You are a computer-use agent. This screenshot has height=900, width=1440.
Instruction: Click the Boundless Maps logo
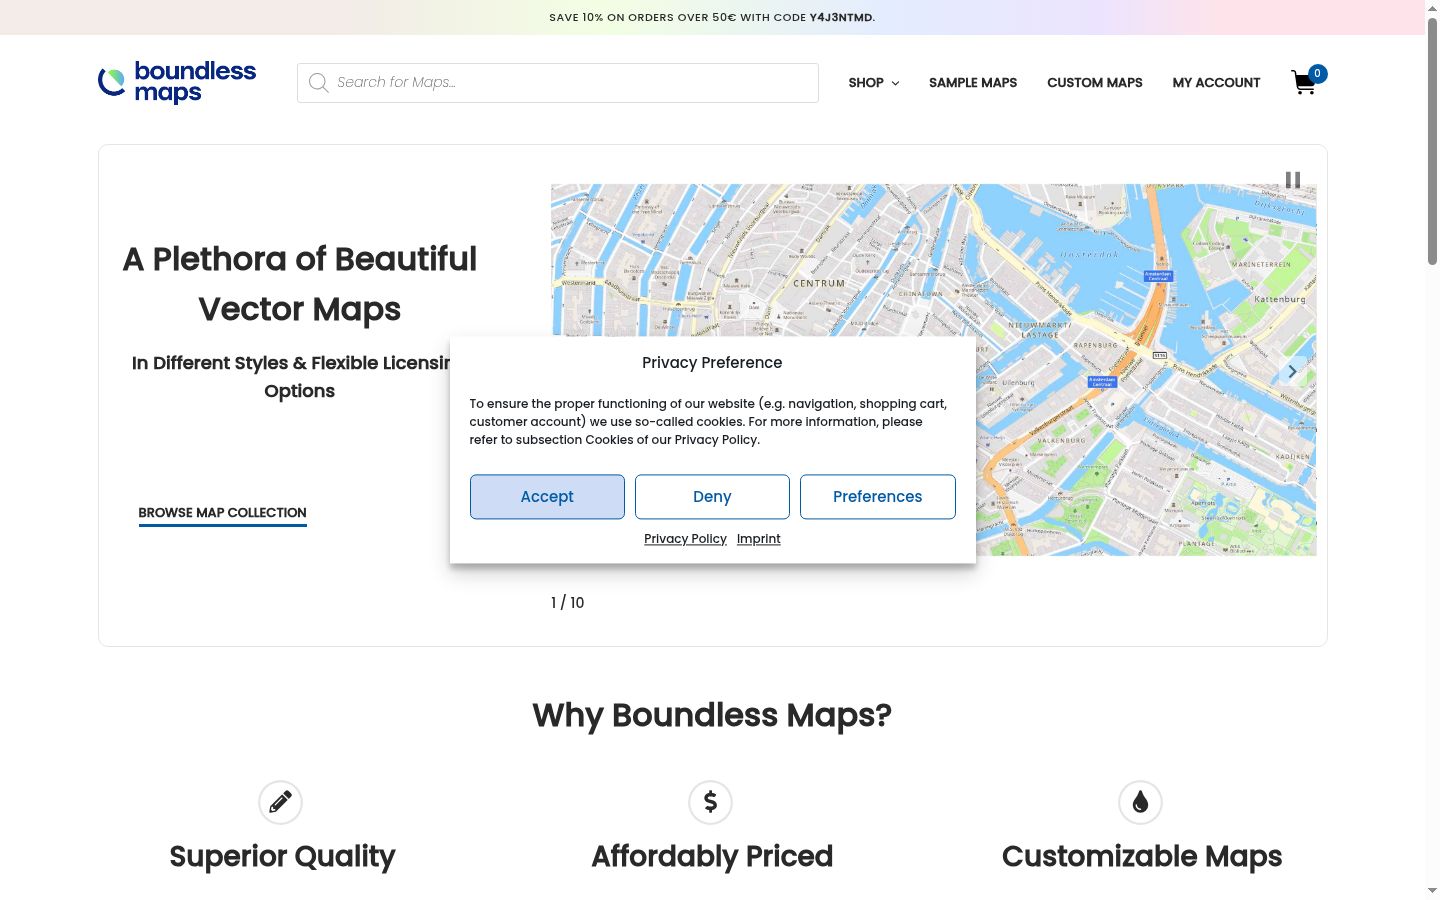tap(177, 82)
